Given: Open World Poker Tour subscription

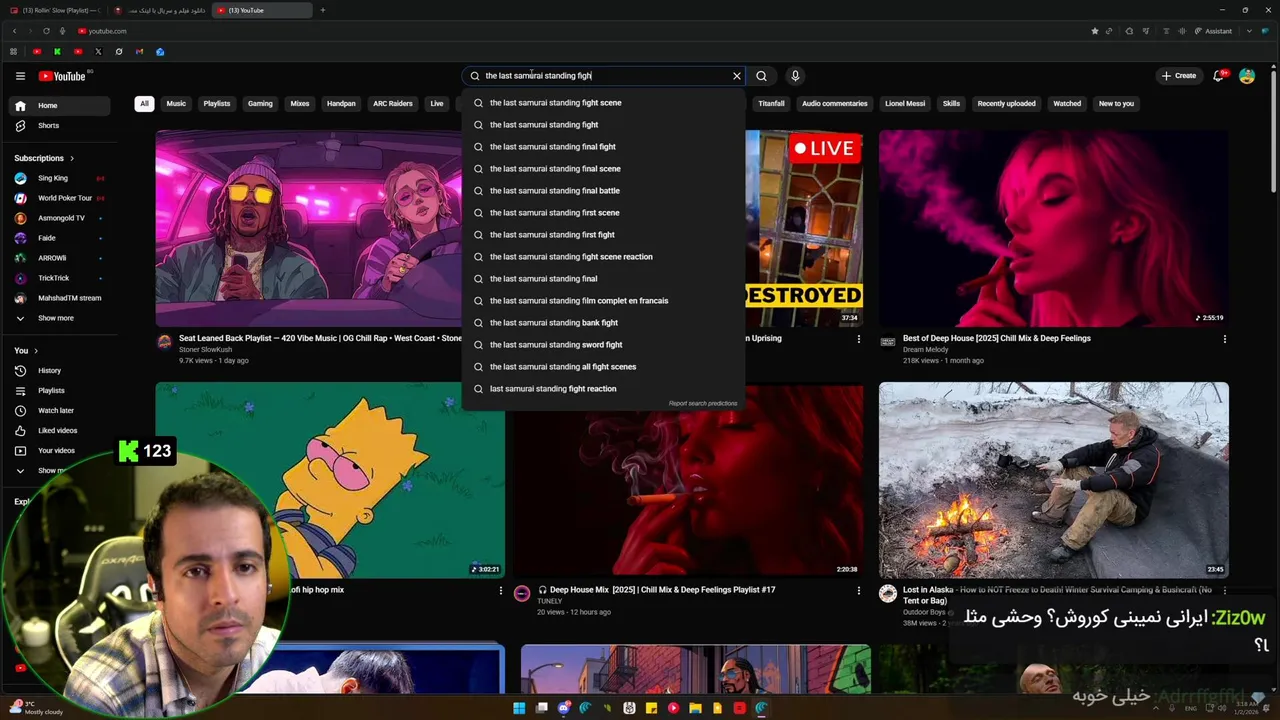Looking at the screenshot, I should tap(62, 198).
